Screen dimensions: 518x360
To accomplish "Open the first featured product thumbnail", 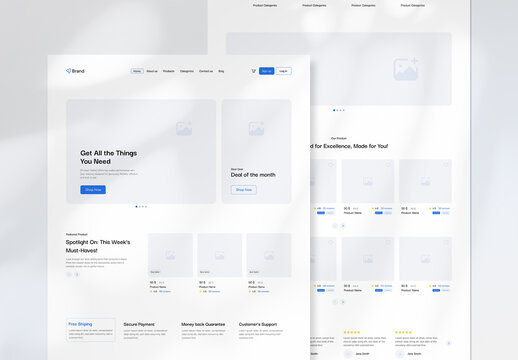I will [x=170, y=255].
